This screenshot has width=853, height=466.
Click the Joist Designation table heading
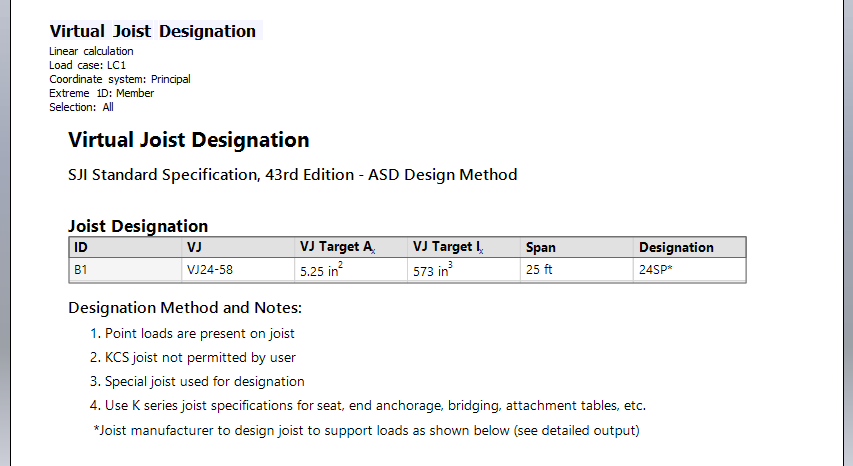138,226
